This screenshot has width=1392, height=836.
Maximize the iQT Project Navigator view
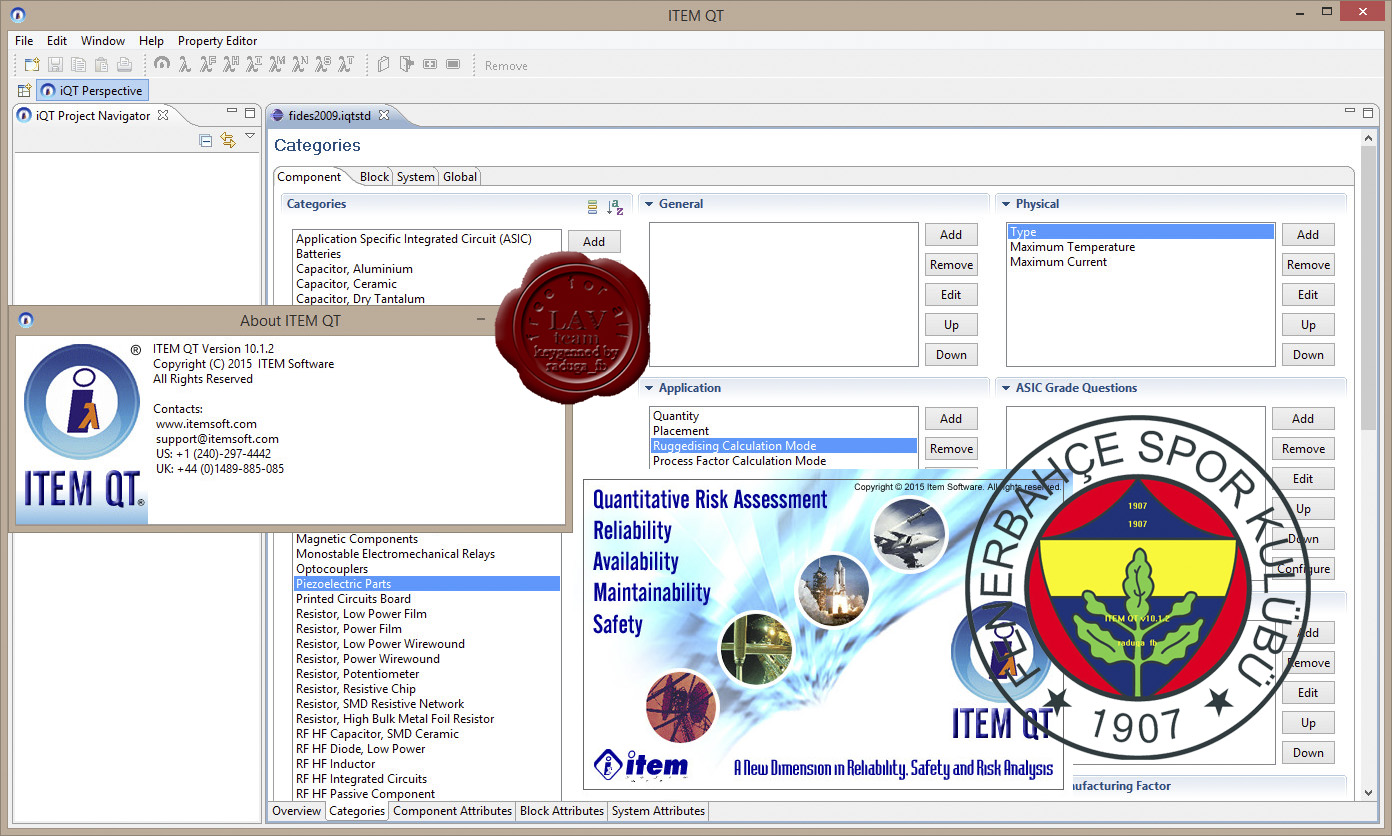click(249, 112)
